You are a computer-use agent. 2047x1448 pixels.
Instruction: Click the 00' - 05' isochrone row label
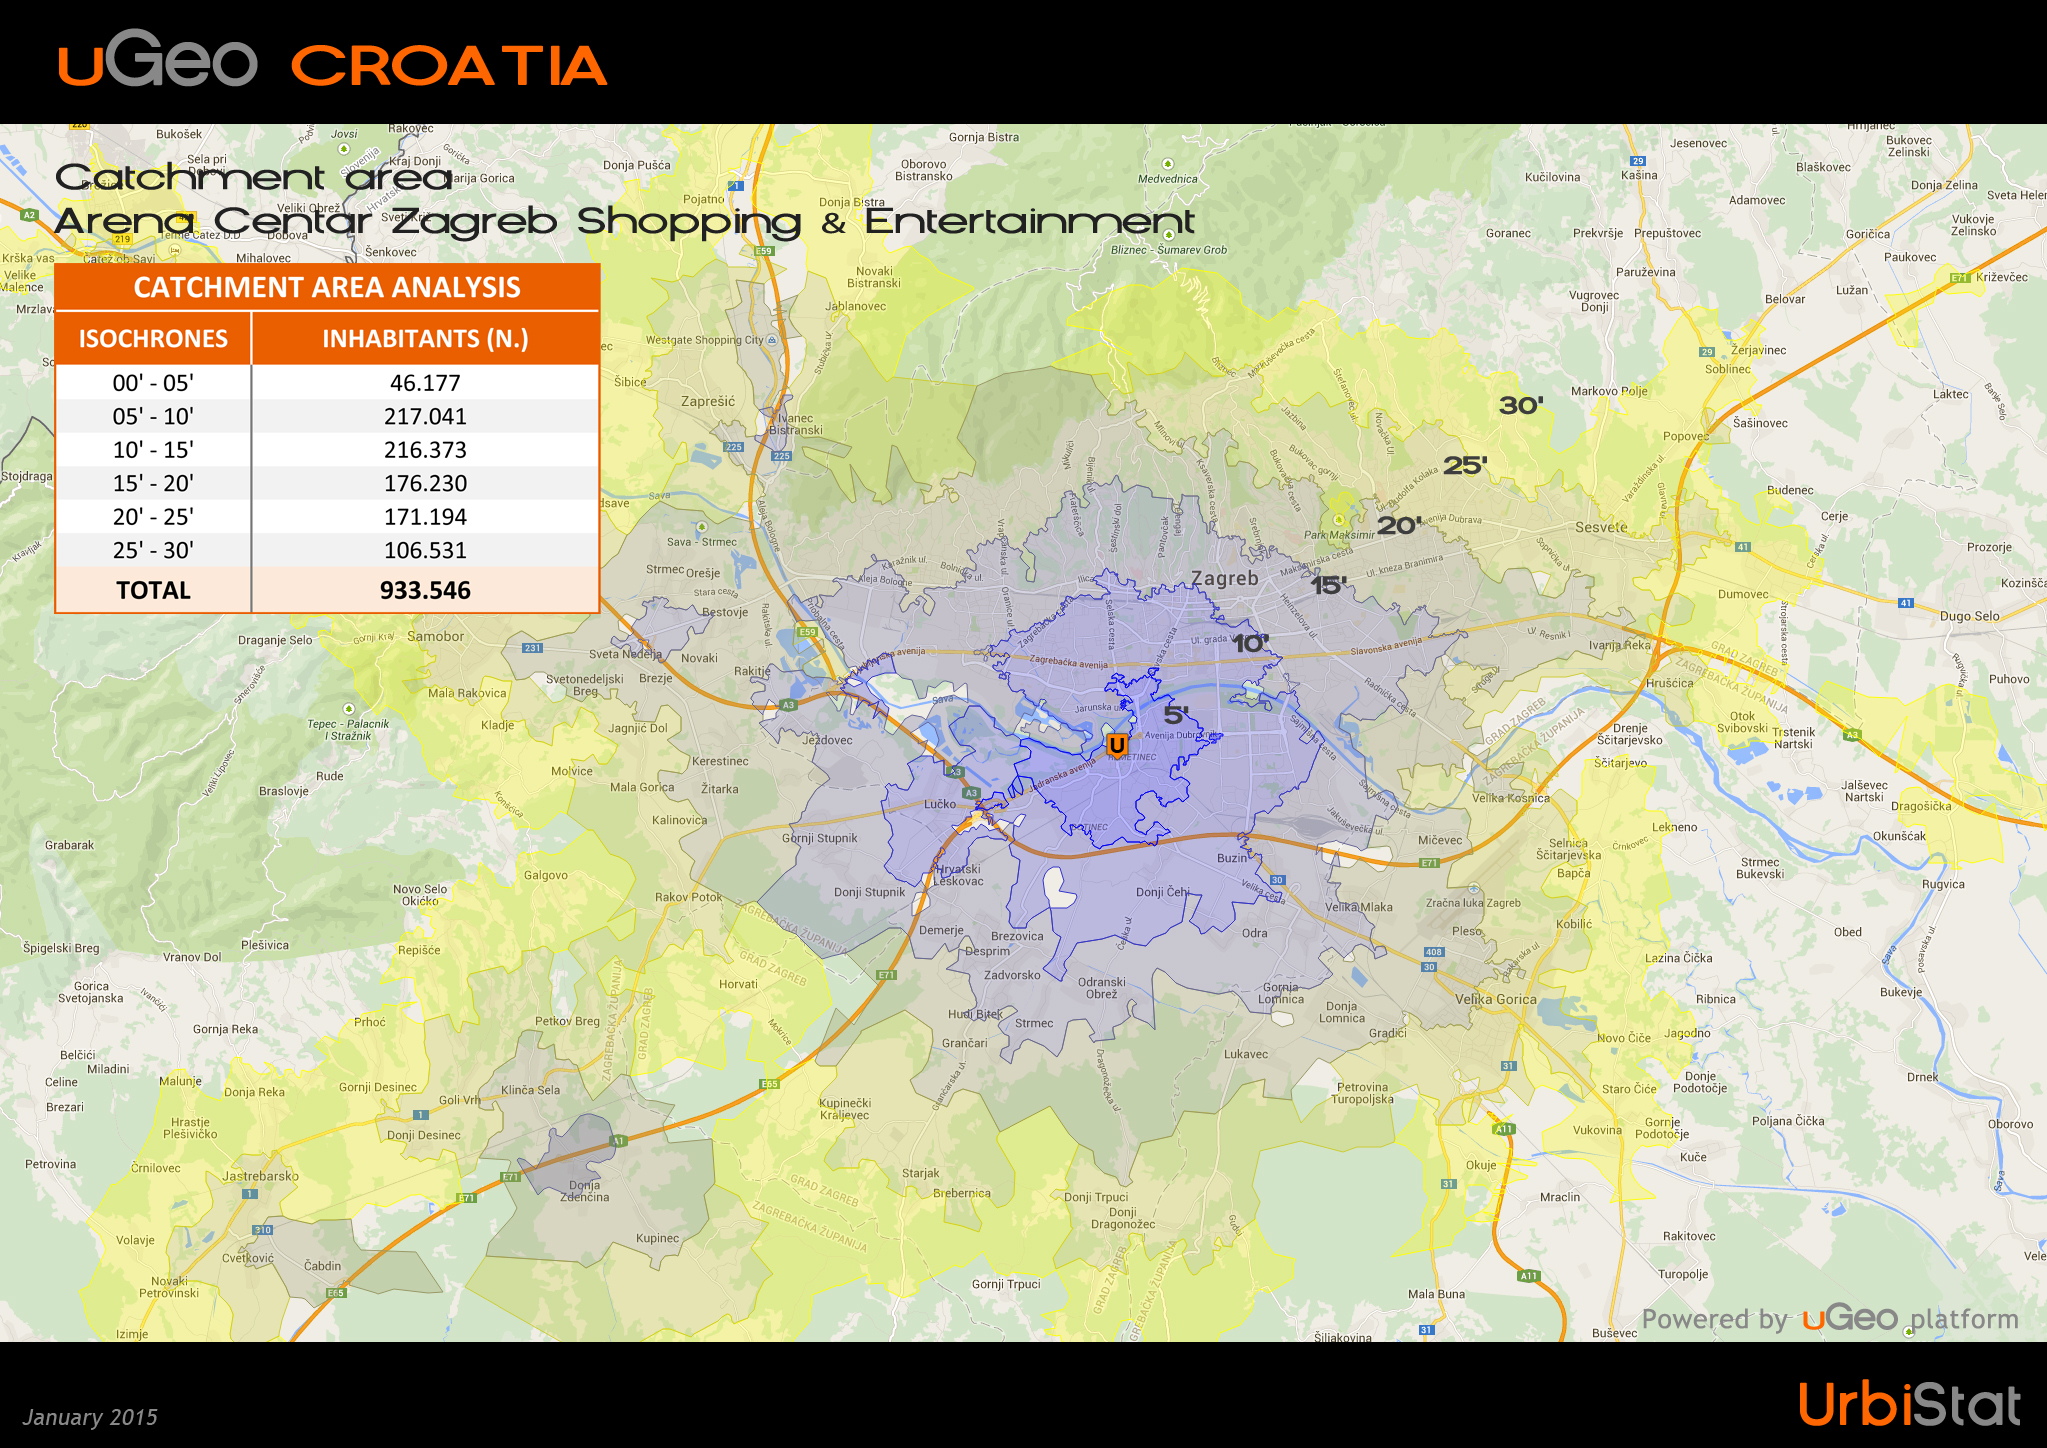pos(153,383)
